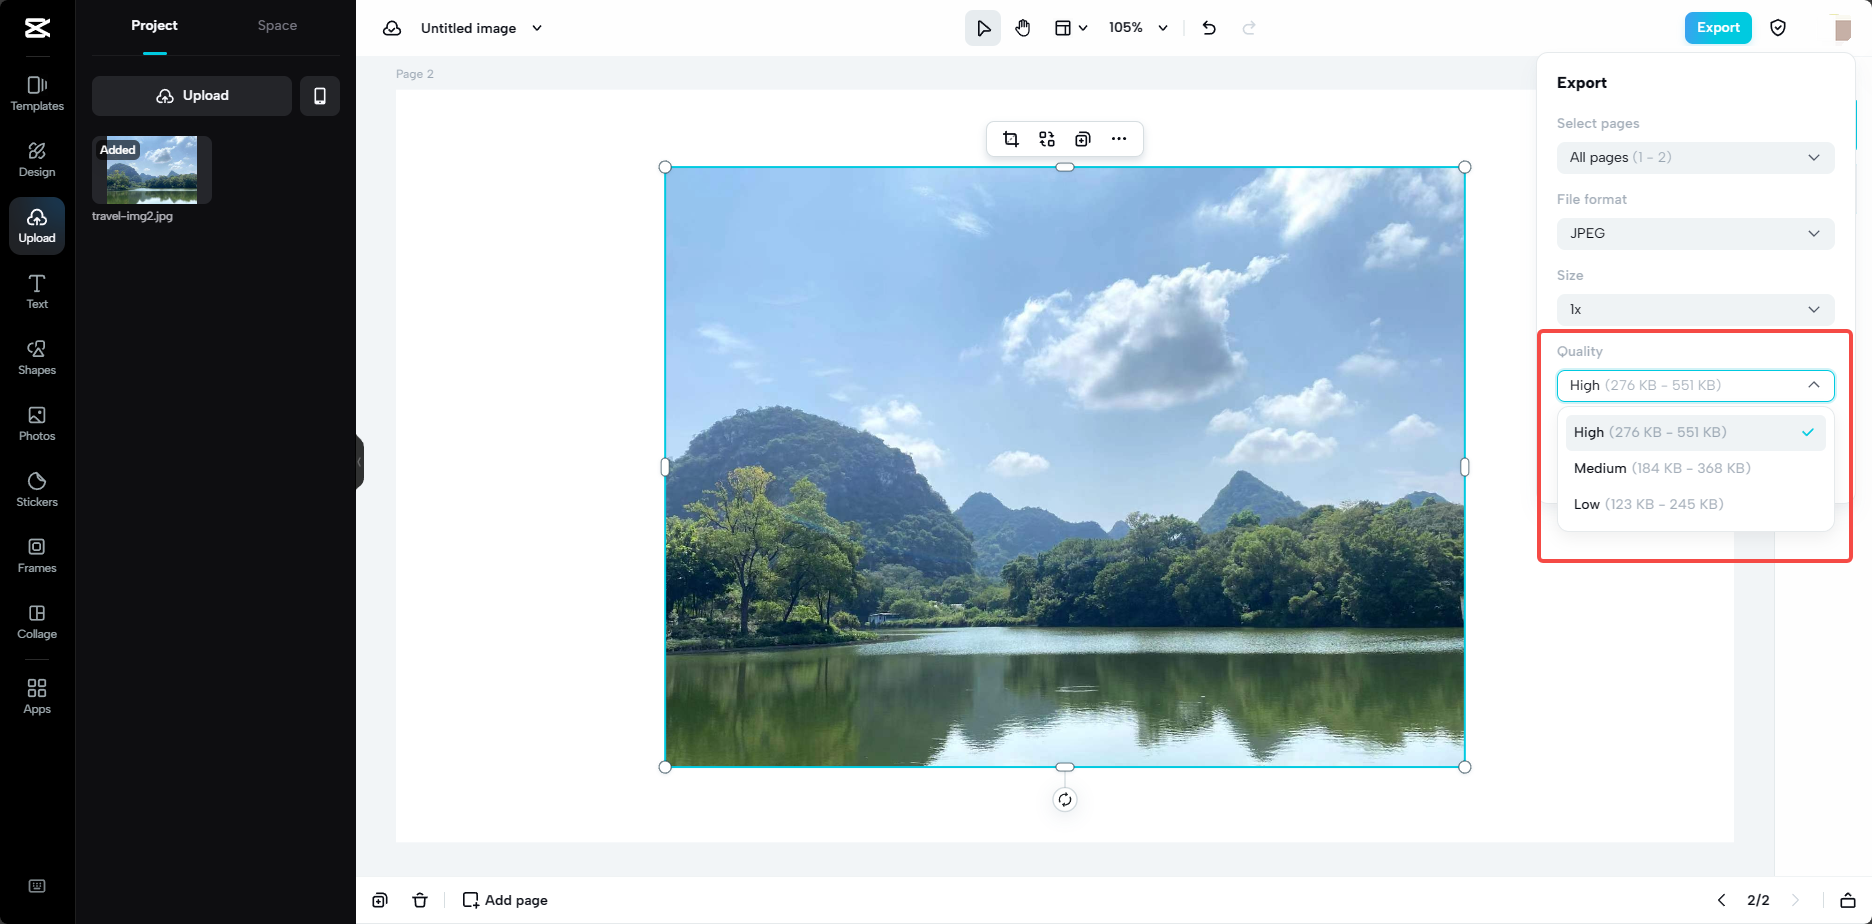Duplicate the current page
This screenshot has height=924, width=1872.
pyautogui.click(x=380, y=900)
